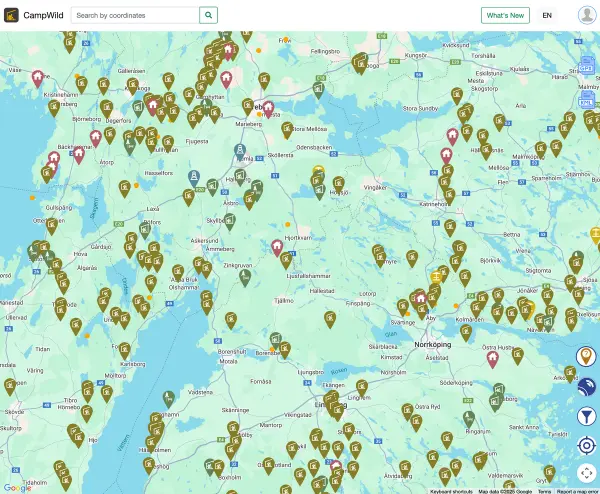The width and height of the screenshot is (600, 494).
Task: Select the green marker at Zinkgruvan
Action: [x=245, y=277]
